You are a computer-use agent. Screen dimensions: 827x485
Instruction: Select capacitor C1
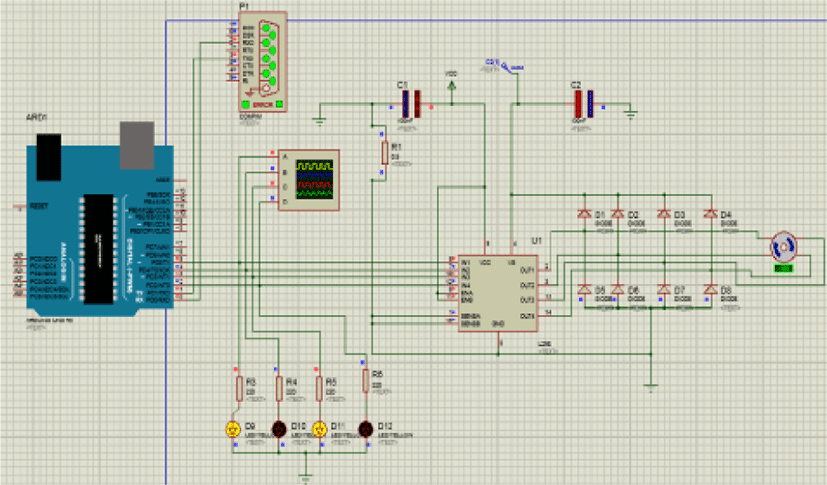411,104
